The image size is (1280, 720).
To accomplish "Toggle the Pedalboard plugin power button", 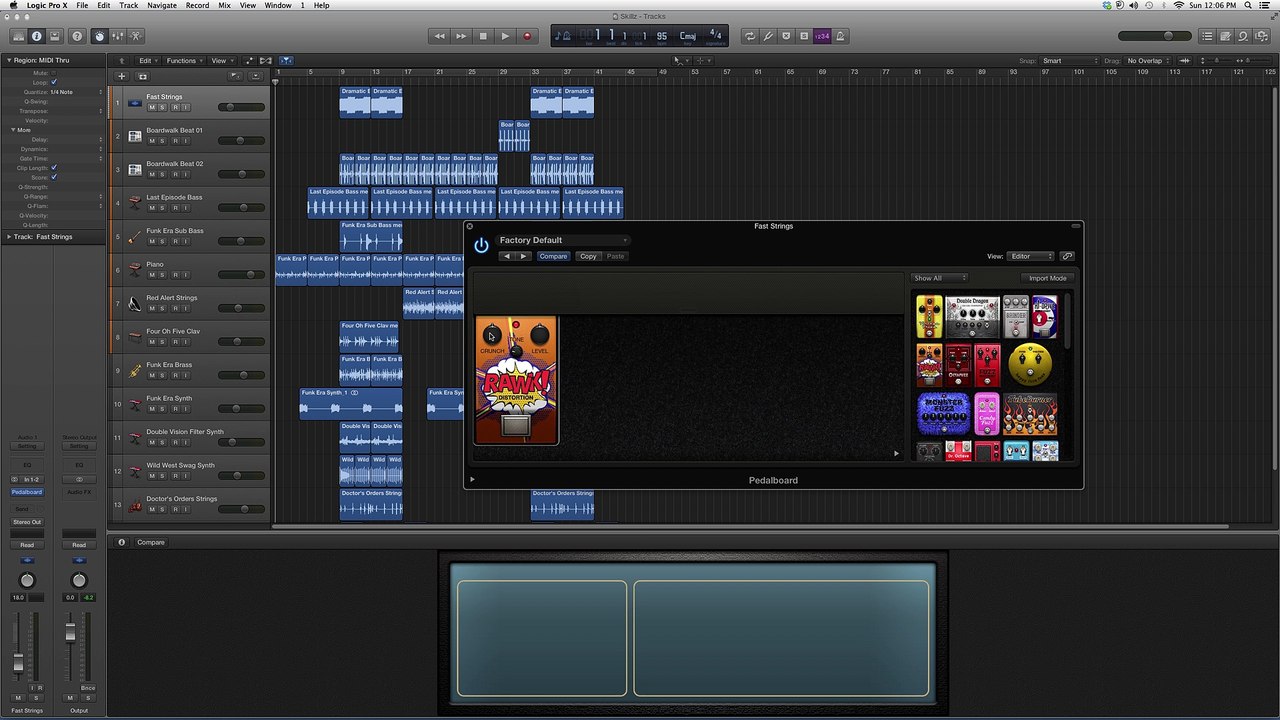I will (481, 245).
